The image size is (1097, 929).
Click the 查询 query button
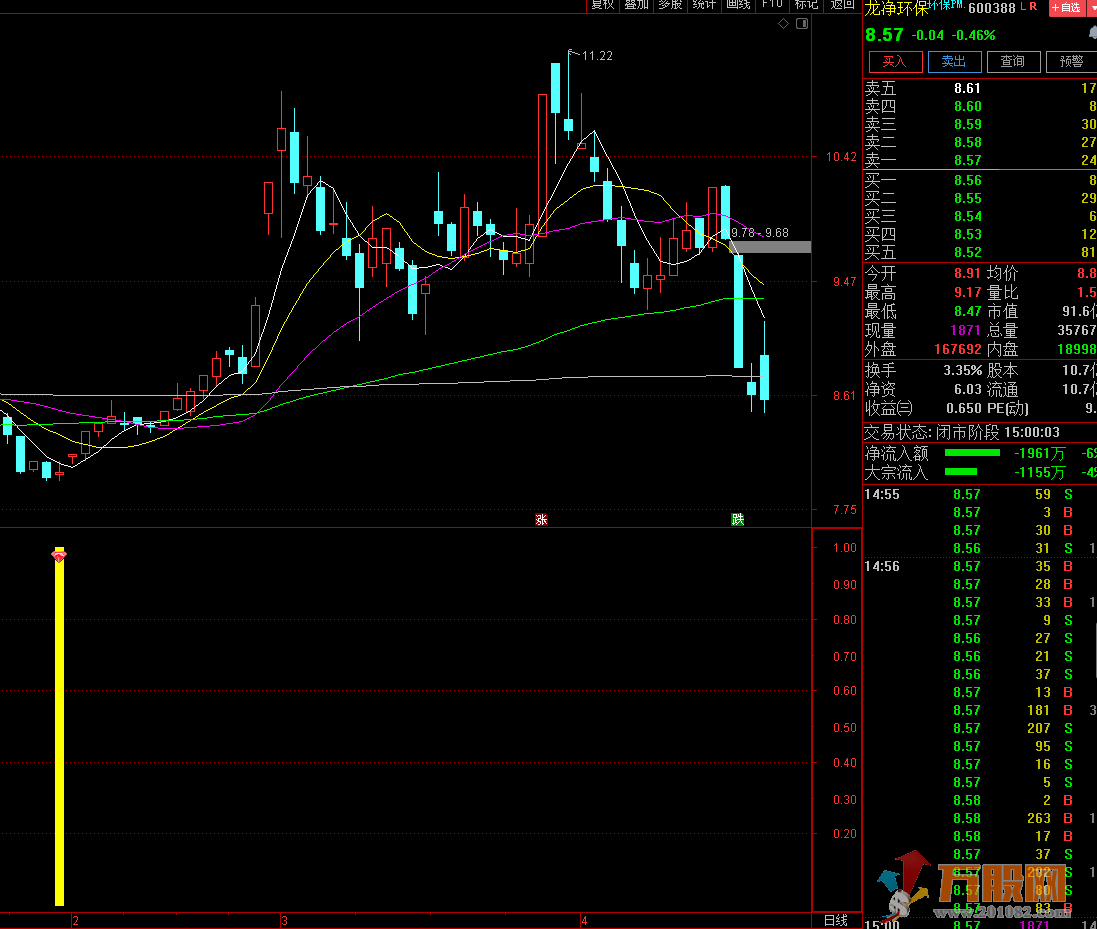1013,62
